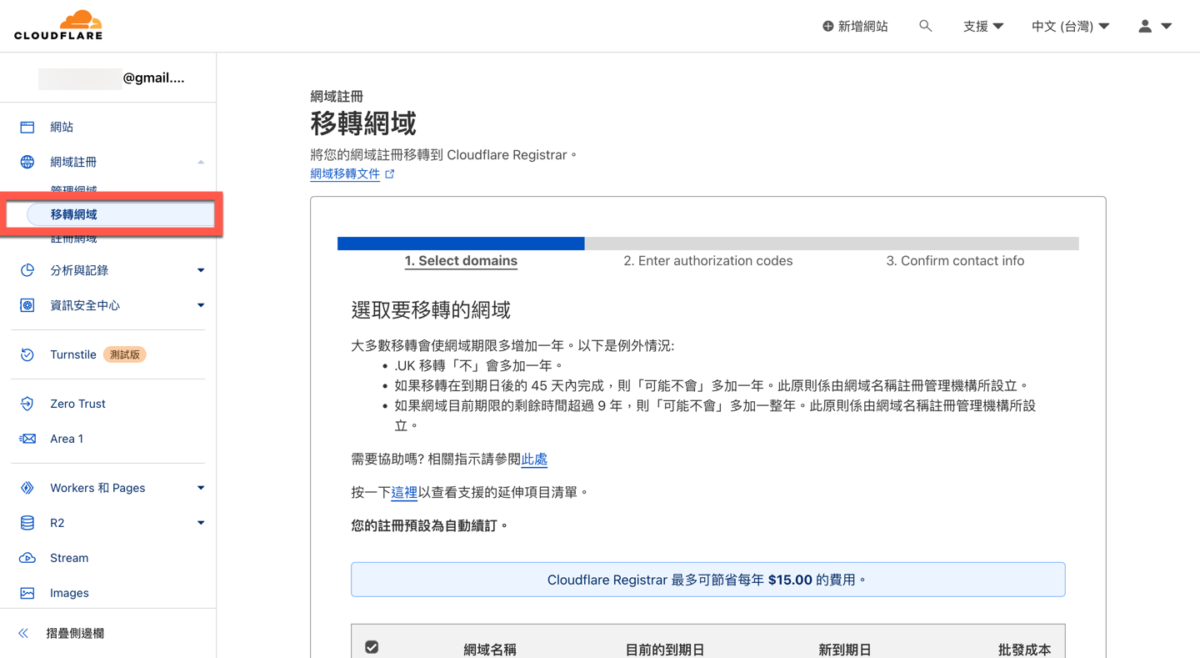The width and height of the screenshot is (1200, 658).
Task: Click the R2 database icon
Action: pyautogui.click(x=28, y=523)
